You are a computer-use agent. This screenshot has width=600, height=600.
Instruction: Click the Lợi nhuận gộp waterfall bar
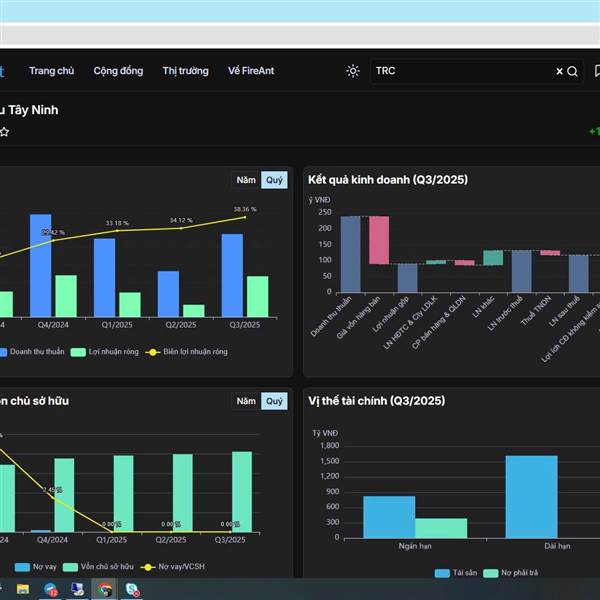click(408, 278)
